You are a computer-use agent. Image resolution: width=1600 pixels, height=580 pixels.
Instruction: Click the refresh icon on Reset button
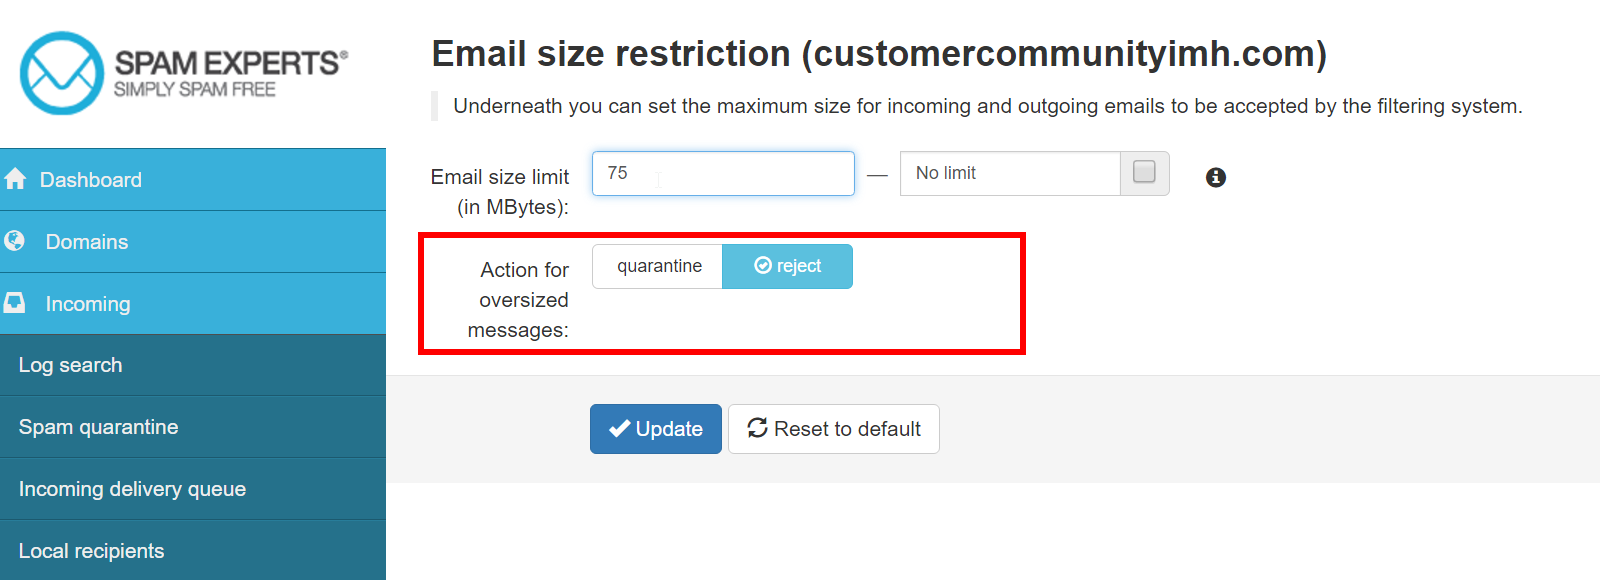(x=757, y=428)
